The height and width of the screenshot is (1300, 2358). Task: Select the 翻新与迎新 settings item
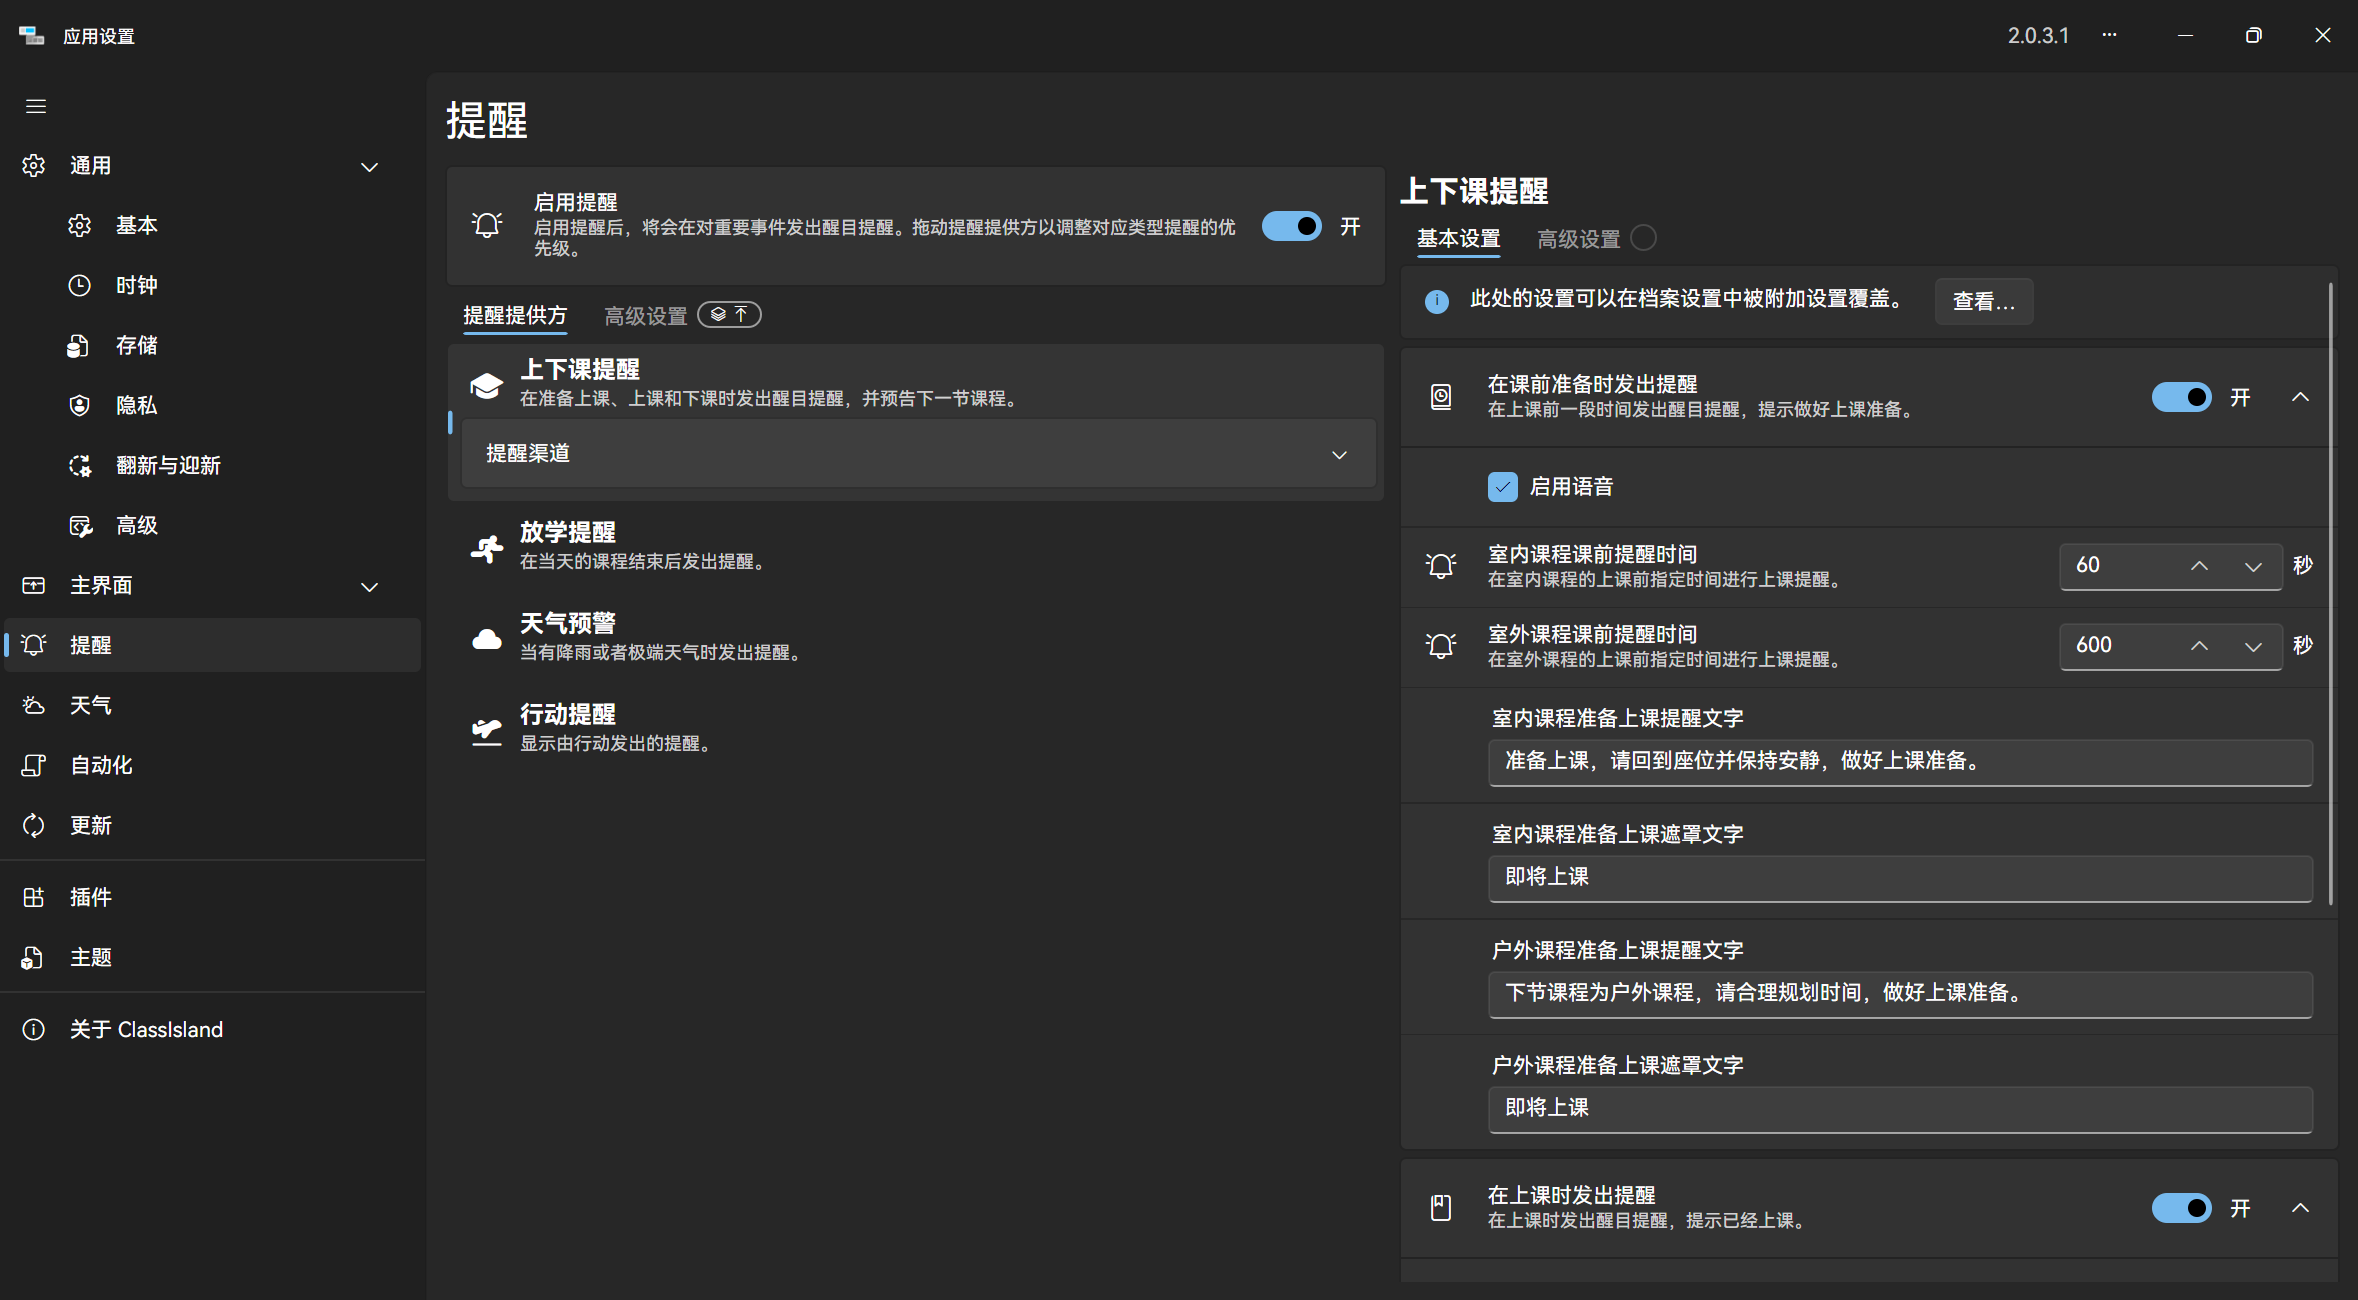168,465
